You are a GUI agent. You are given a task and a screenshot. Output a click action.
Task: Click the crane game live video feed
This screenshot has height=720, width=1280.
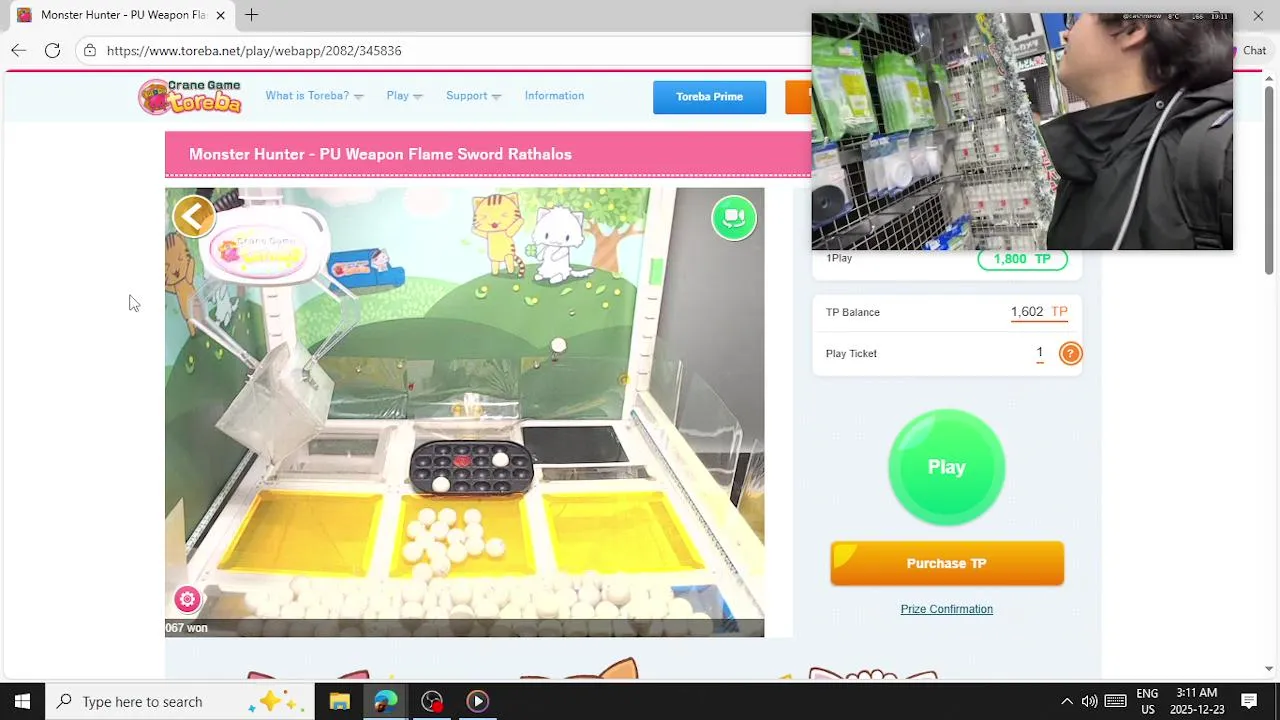pos(464,412)
